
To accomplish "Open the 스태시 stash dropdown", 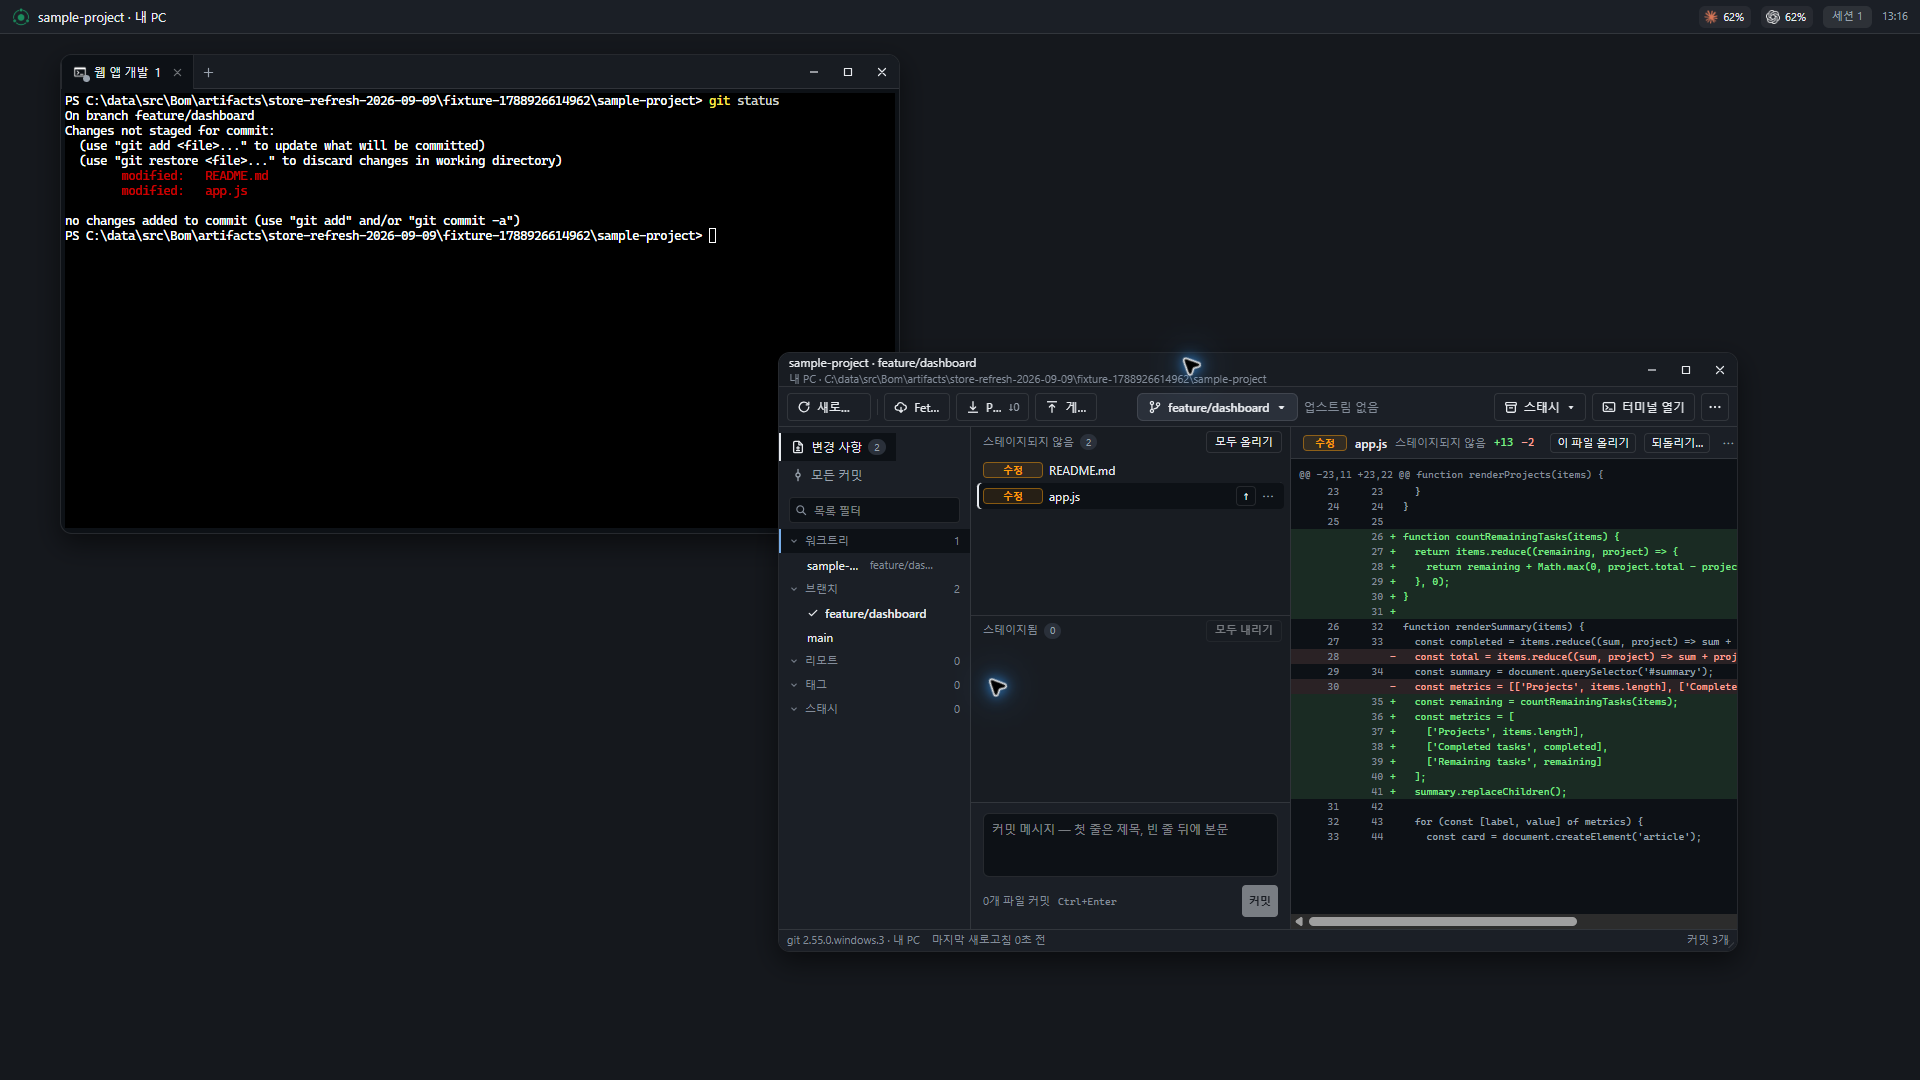I will coord(1540,407).
